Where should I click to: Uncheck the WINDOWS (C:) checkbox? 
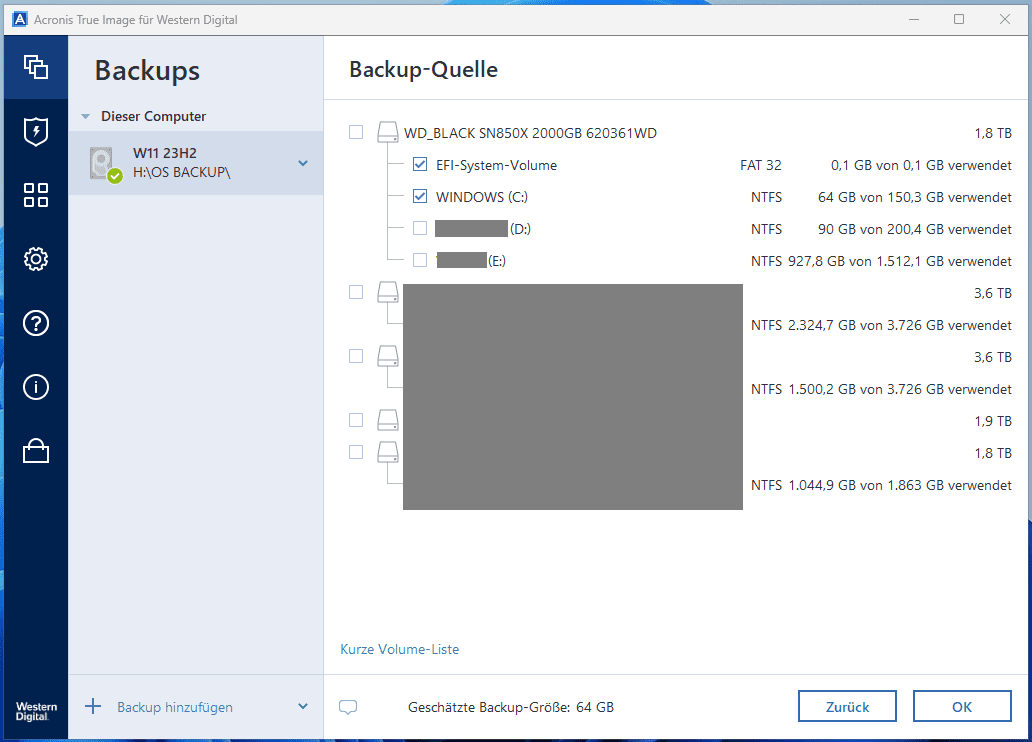point(420,197)
